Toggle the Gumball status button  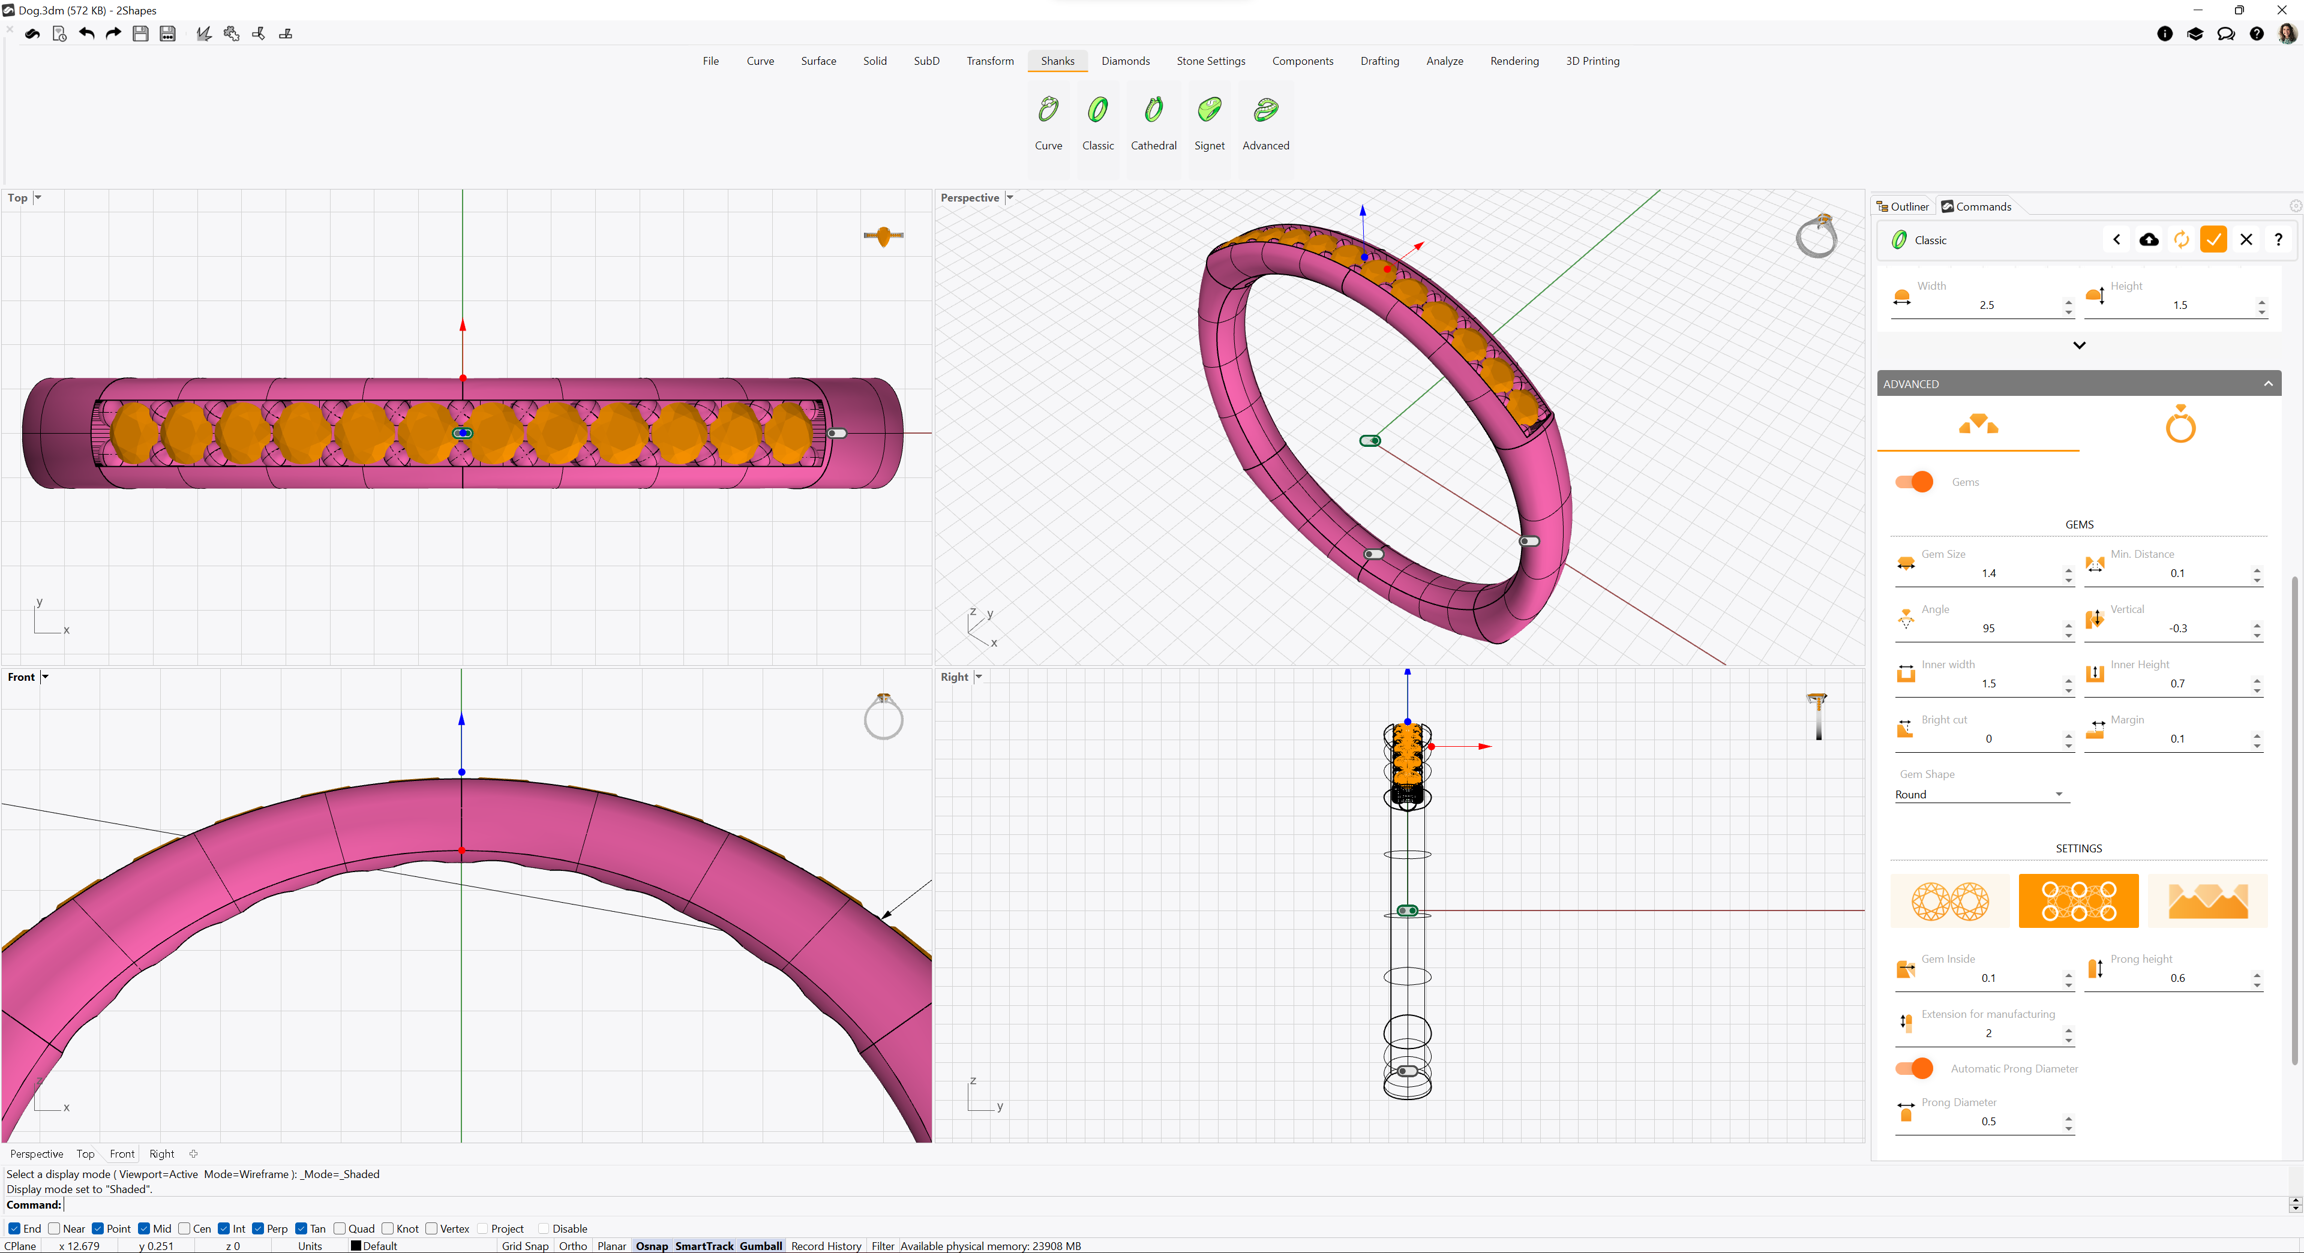coord(760,1246)
